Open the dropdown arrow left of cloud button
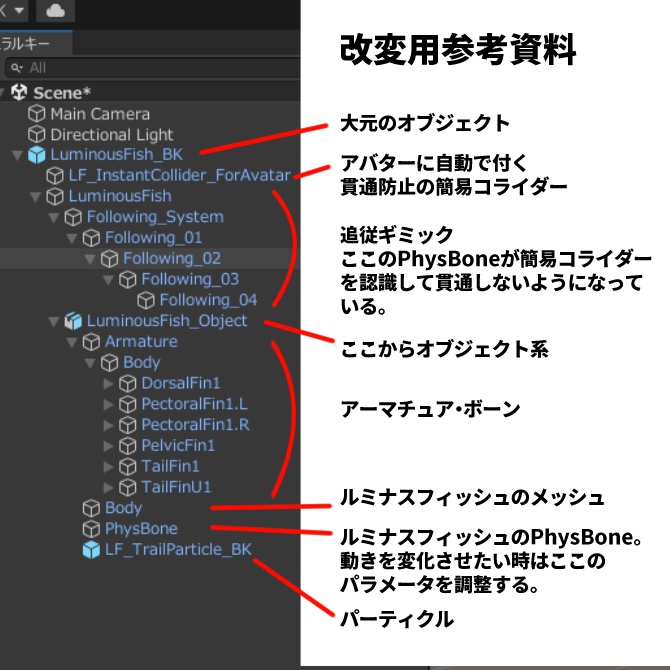This screenshot has height=670, width=670. coord(19,10)
